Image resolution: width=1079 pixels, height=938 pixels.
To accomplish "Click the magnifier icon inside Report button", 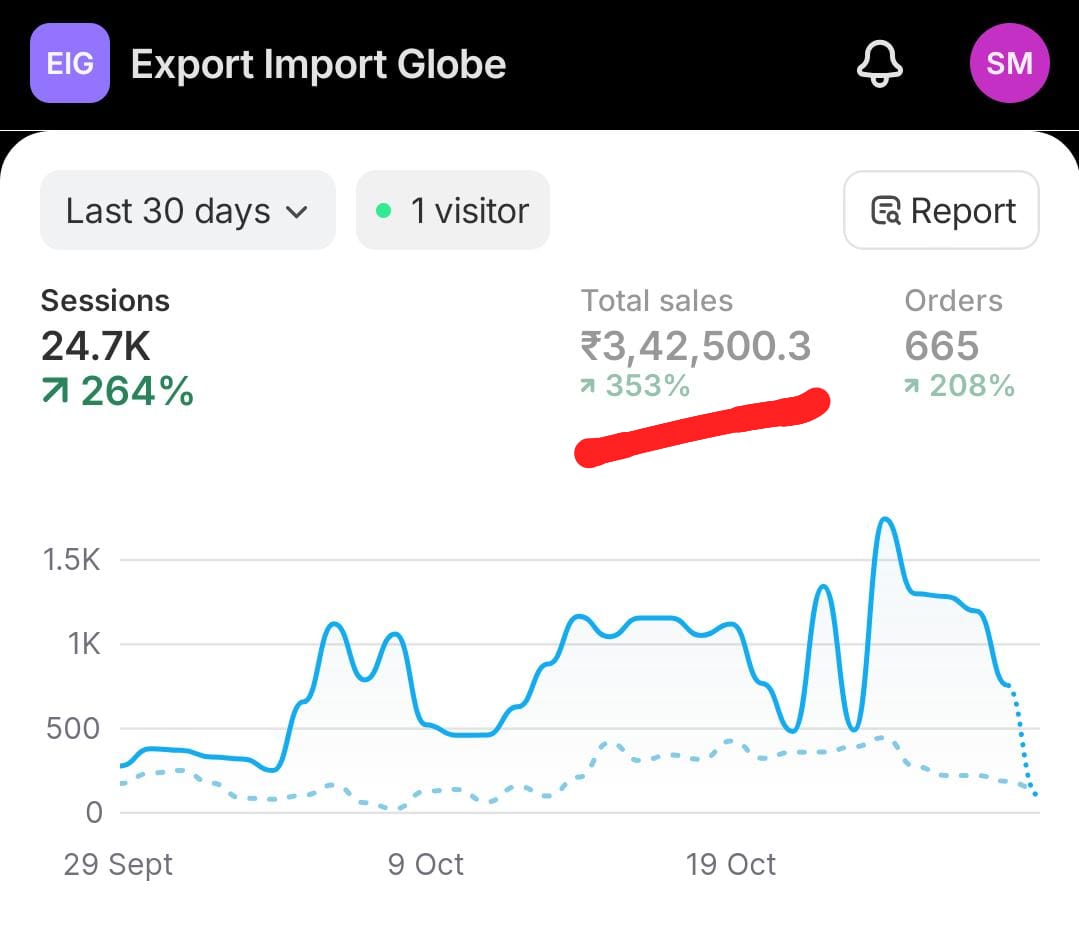I will click(885, 211).
